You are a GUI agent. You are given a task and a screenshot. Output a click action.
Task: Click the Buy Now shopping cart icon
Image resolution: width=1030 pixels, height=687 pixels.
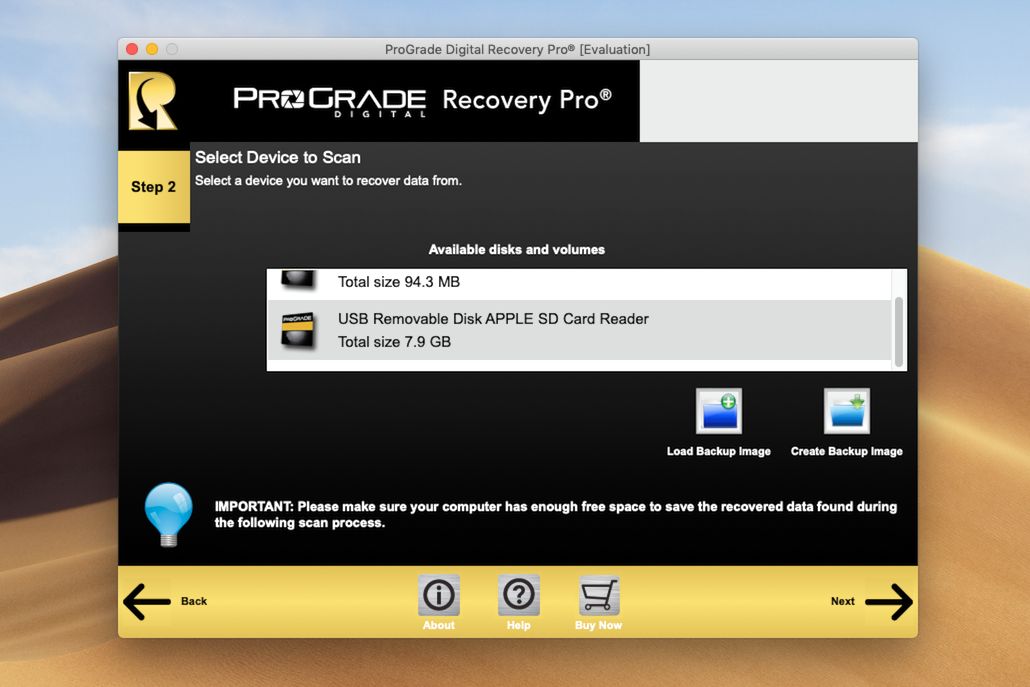598,595
